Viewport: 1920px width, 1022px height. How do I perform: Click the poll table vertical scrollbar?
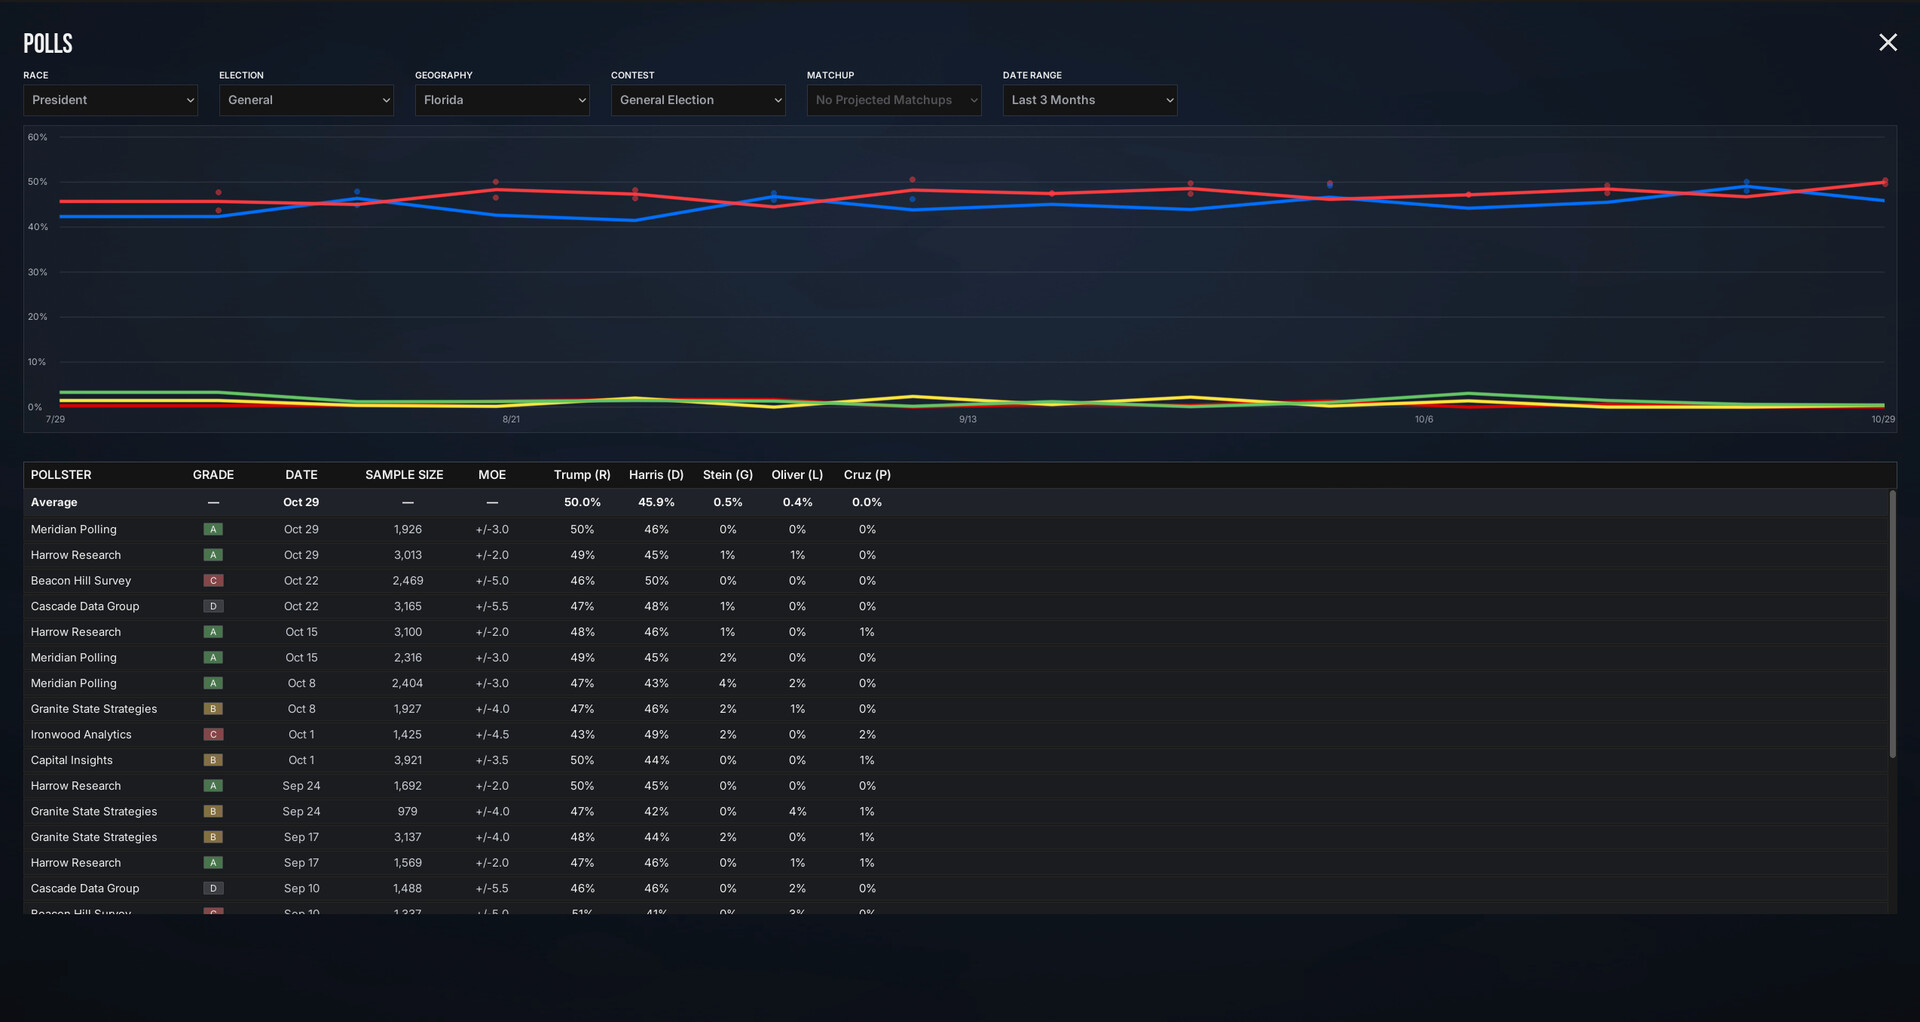(x=1892, y=624)
